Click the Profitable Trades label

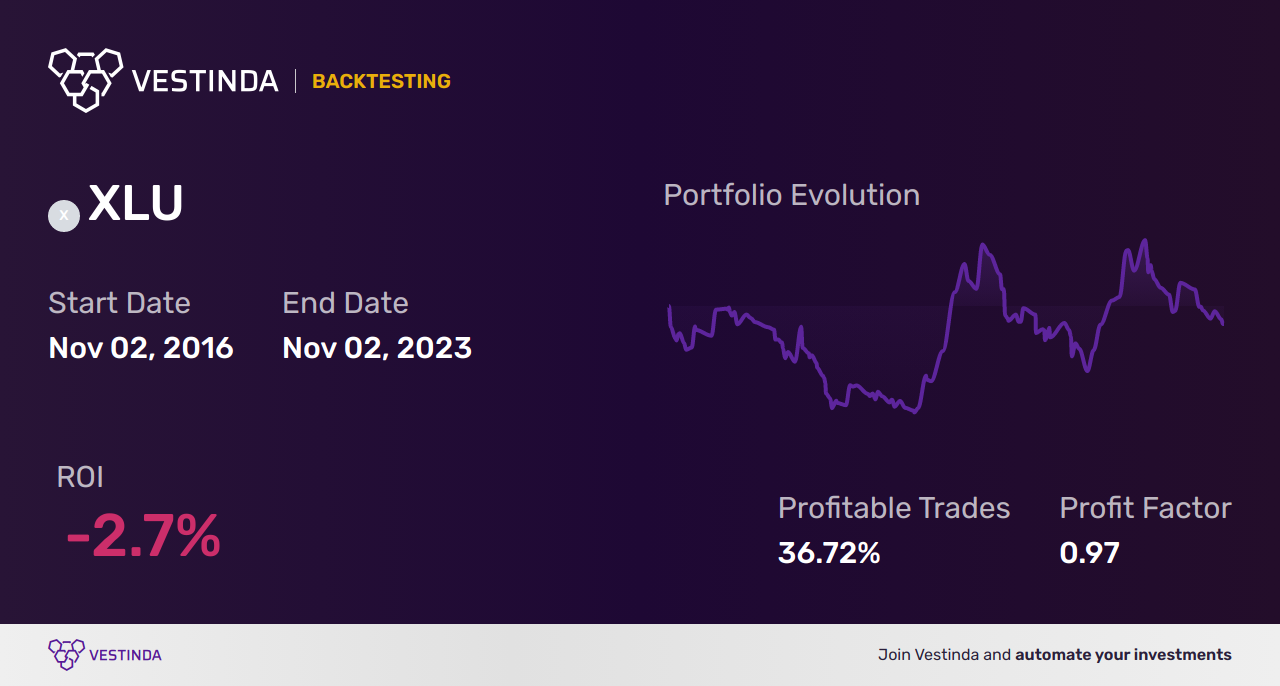tap(894, 508)
